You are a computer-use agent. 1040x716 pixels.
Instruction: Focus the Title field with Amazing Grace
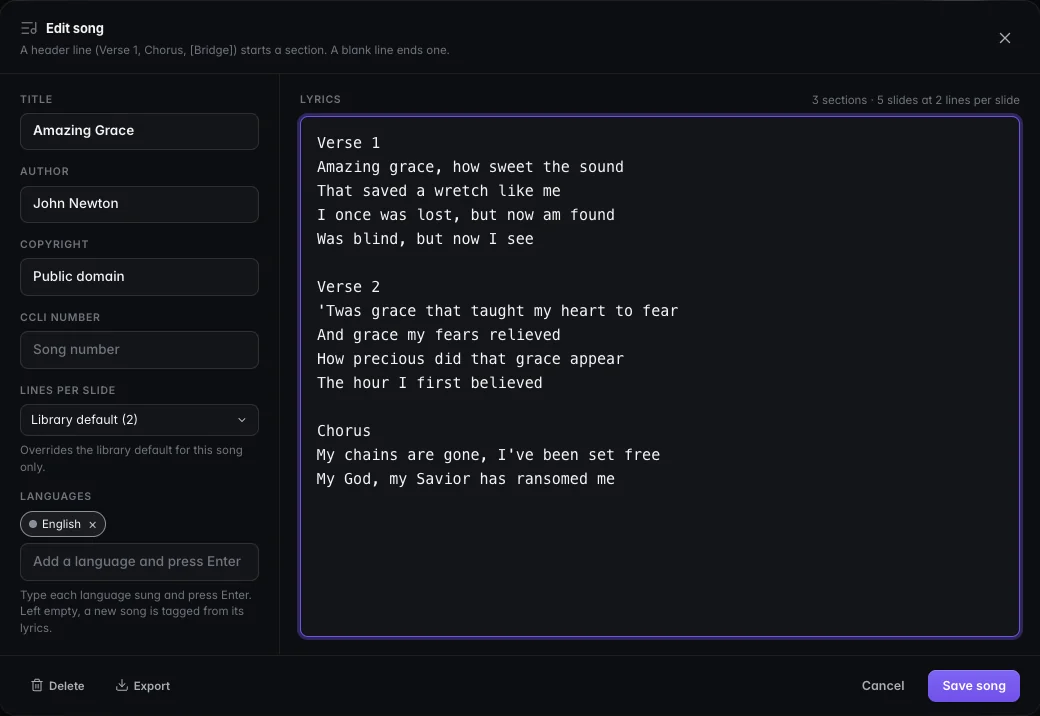(x=139, y=131)
